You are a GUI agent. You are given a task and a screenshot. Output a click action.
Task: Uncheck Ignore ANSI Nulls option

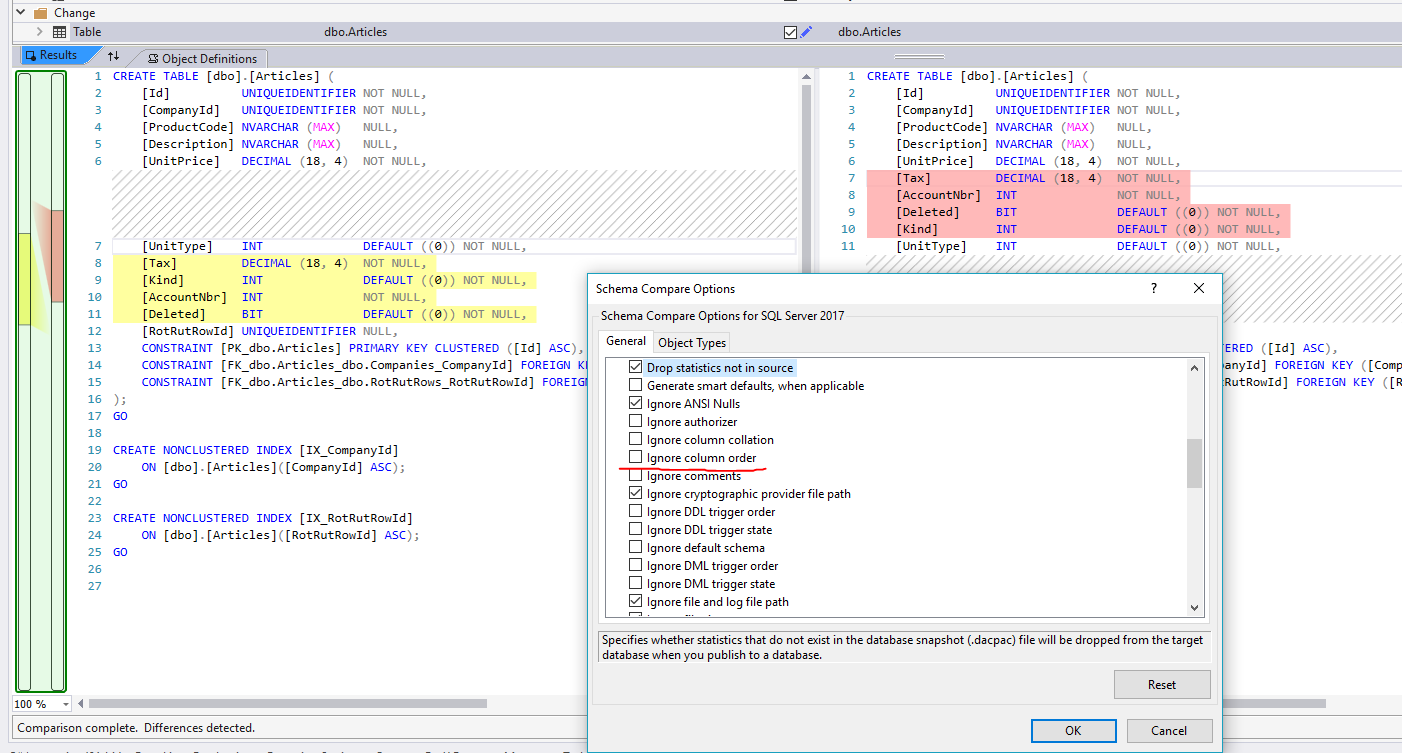(635, 403)
